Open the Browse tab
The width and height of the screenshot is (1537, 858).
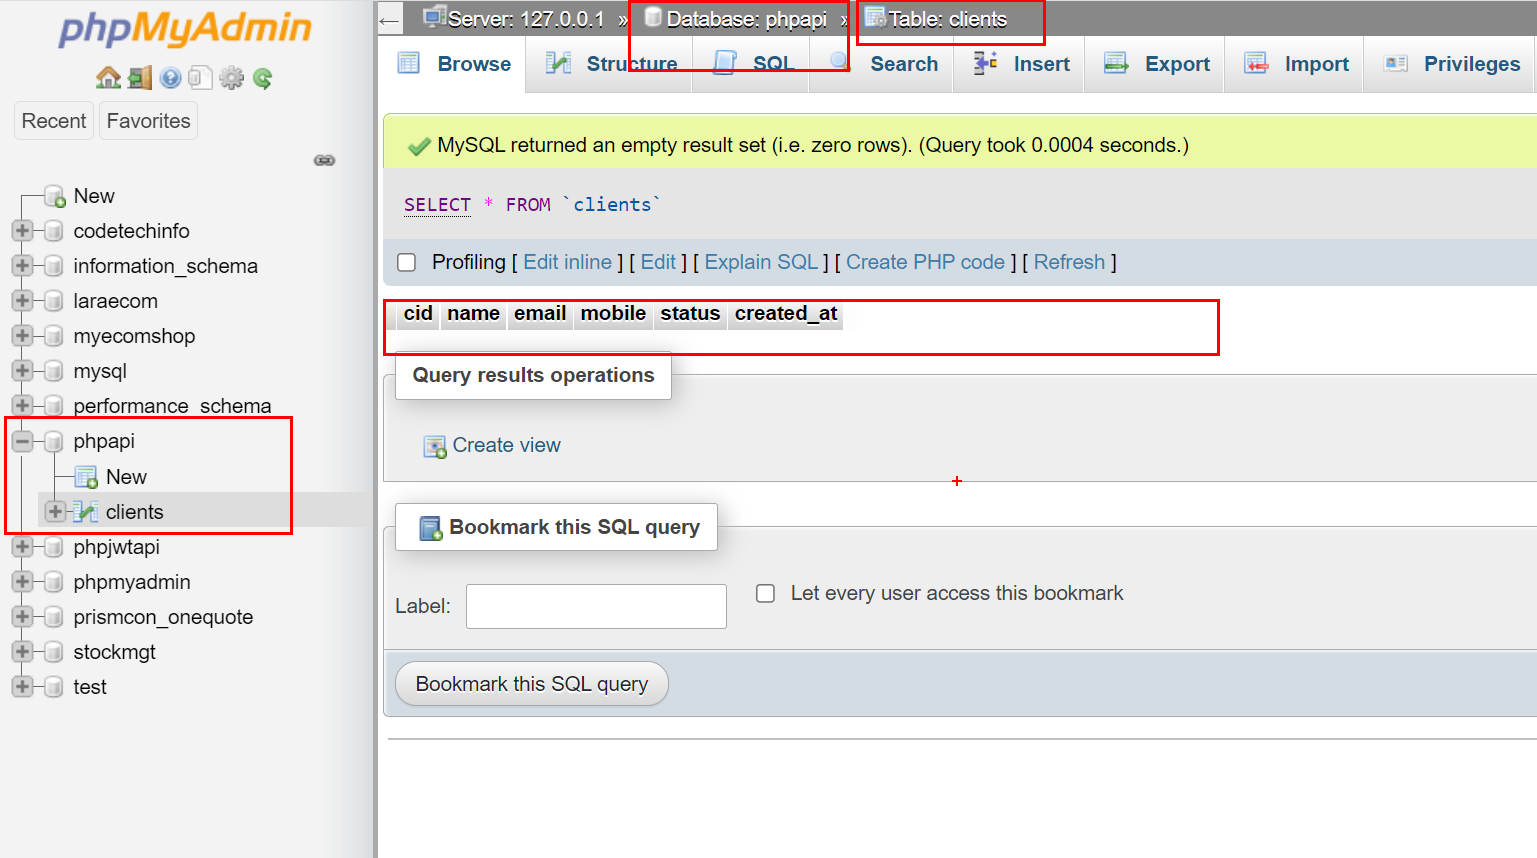click(x=455, y=64)
